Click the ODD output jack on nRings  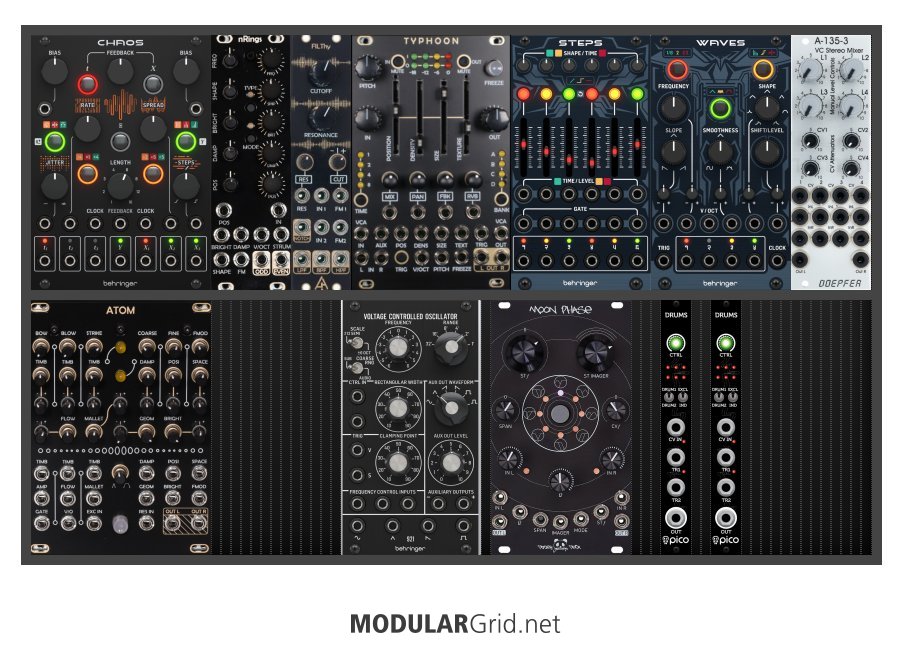pos(262,259)
